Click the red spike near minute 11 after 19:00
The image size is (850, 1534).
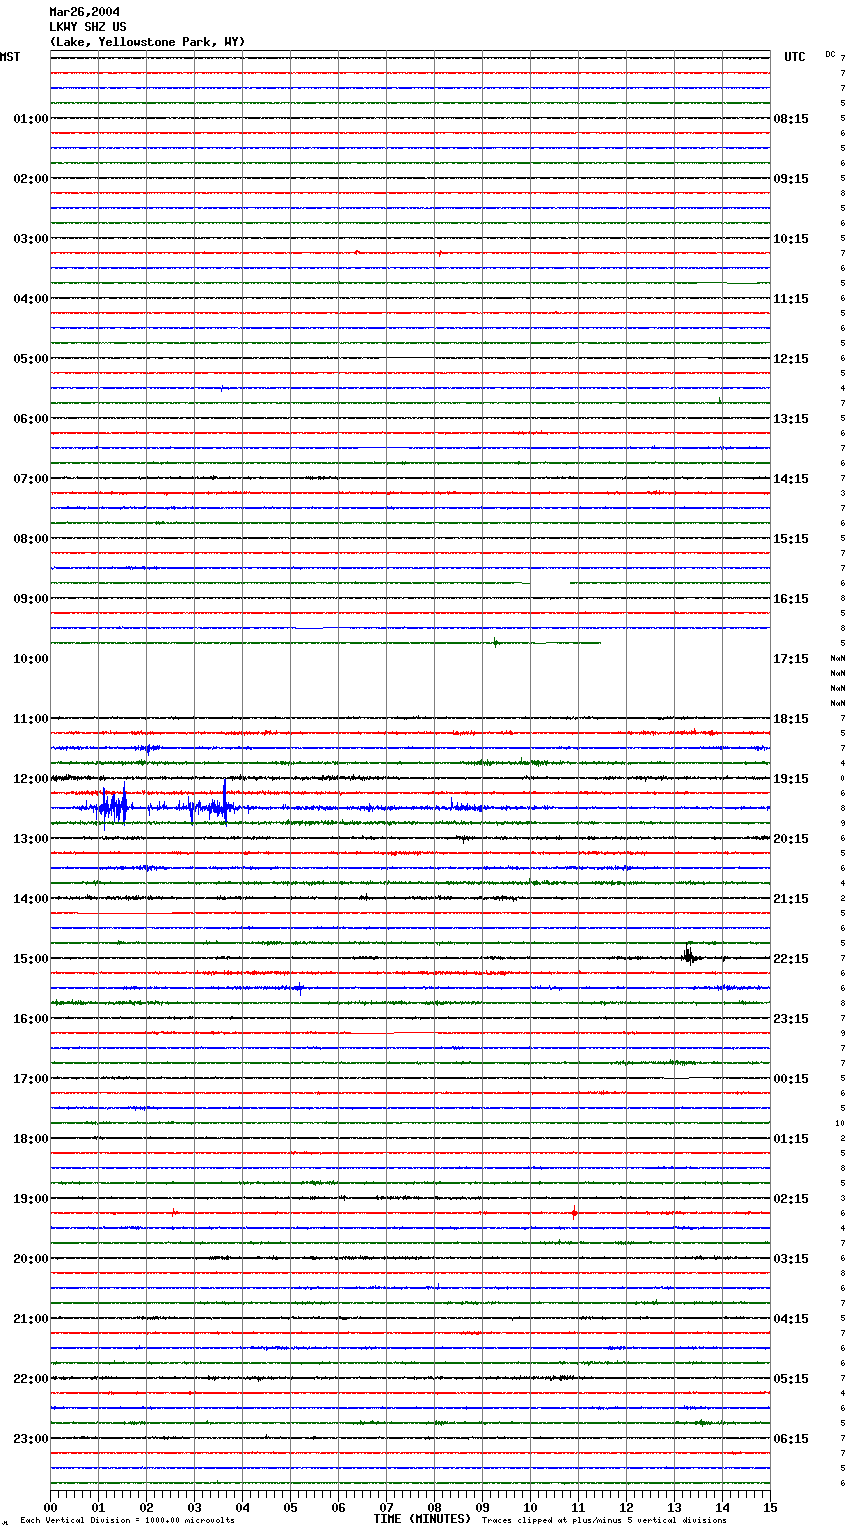(574, 1213)
